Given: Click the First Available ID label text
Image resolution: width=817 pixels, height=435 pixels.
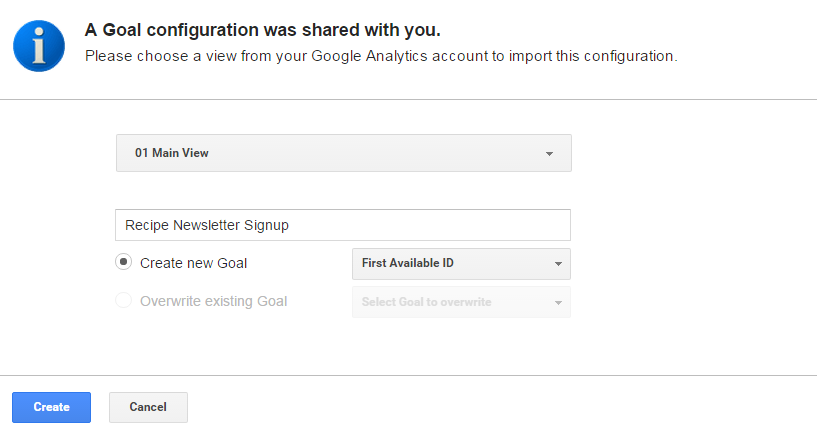Looking at the screenshot, I should point(407,263).
